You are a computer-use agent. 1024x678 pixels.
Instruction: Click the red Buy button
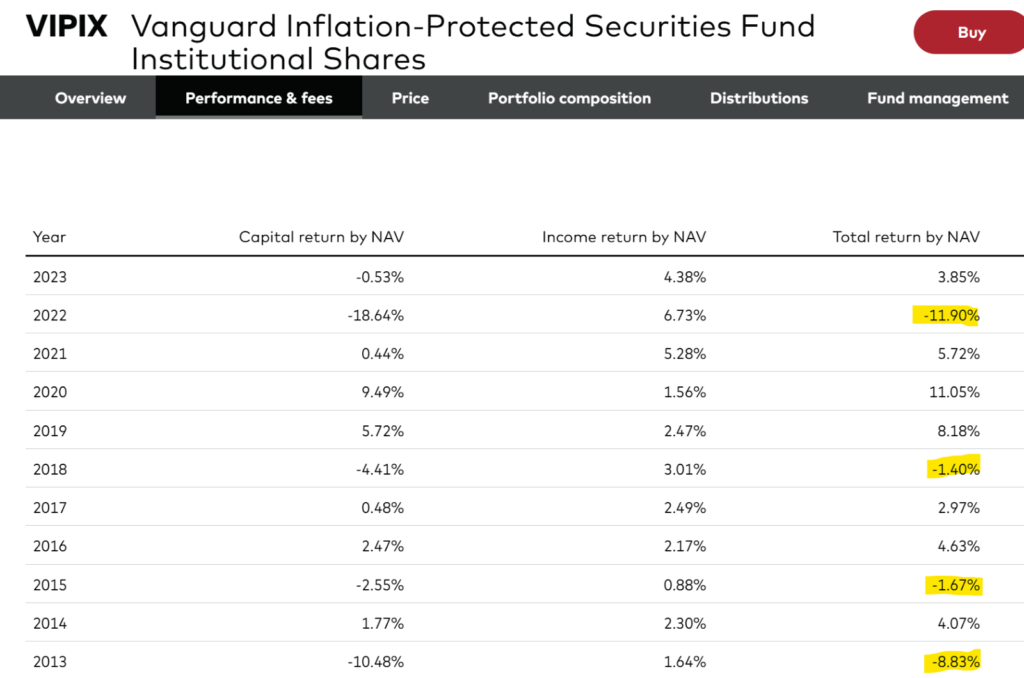(x=970, y=33)
